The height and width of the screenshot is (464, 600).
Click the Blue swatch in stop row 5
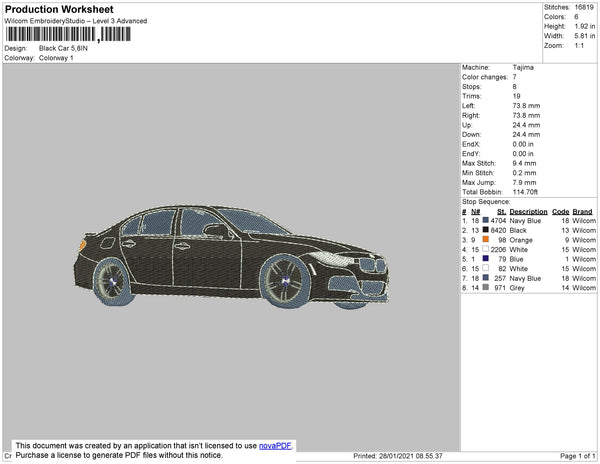[x=486, y=259]
